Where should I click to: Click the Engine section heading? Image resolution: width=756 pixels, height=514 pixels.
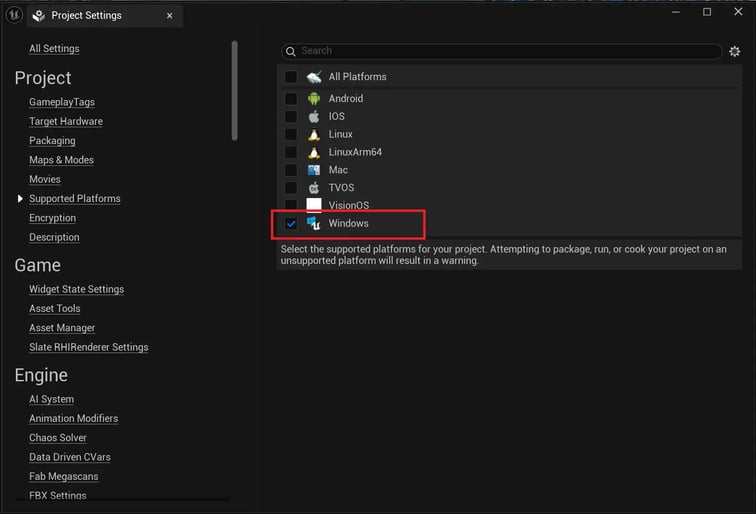[41, 375]
